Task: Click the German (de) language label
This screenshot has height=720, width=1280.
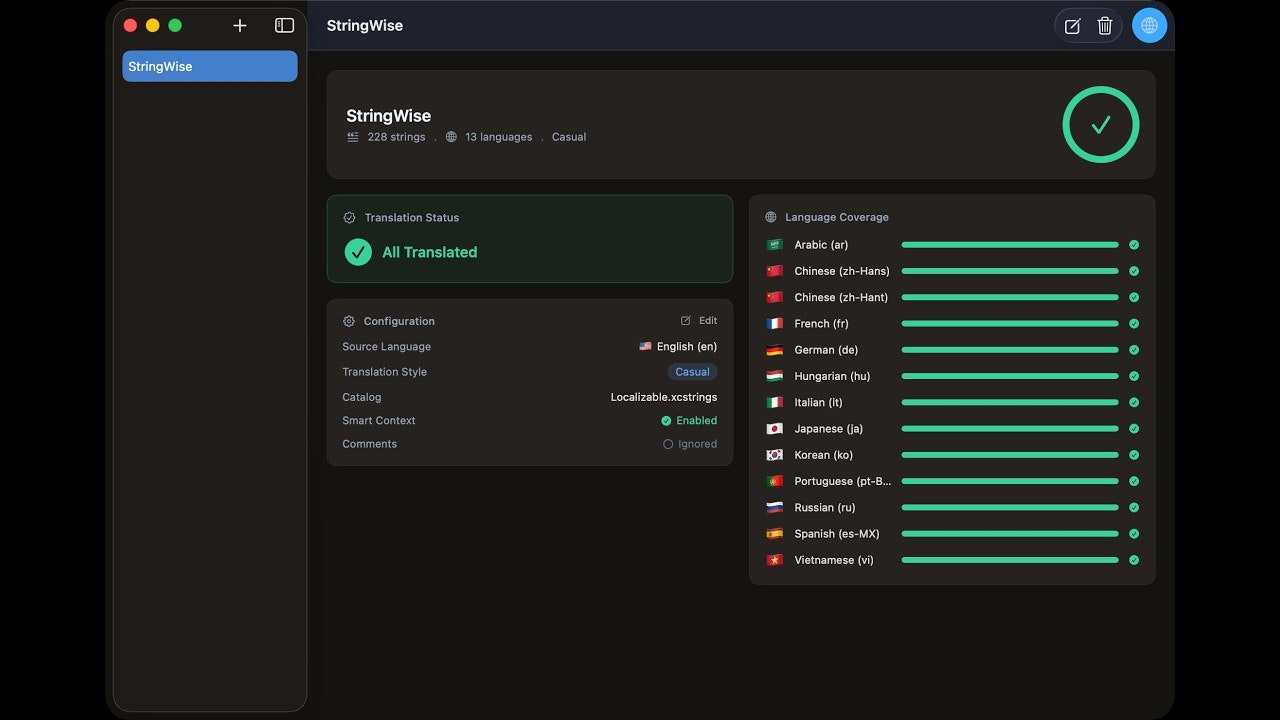Action: (826, 350)
